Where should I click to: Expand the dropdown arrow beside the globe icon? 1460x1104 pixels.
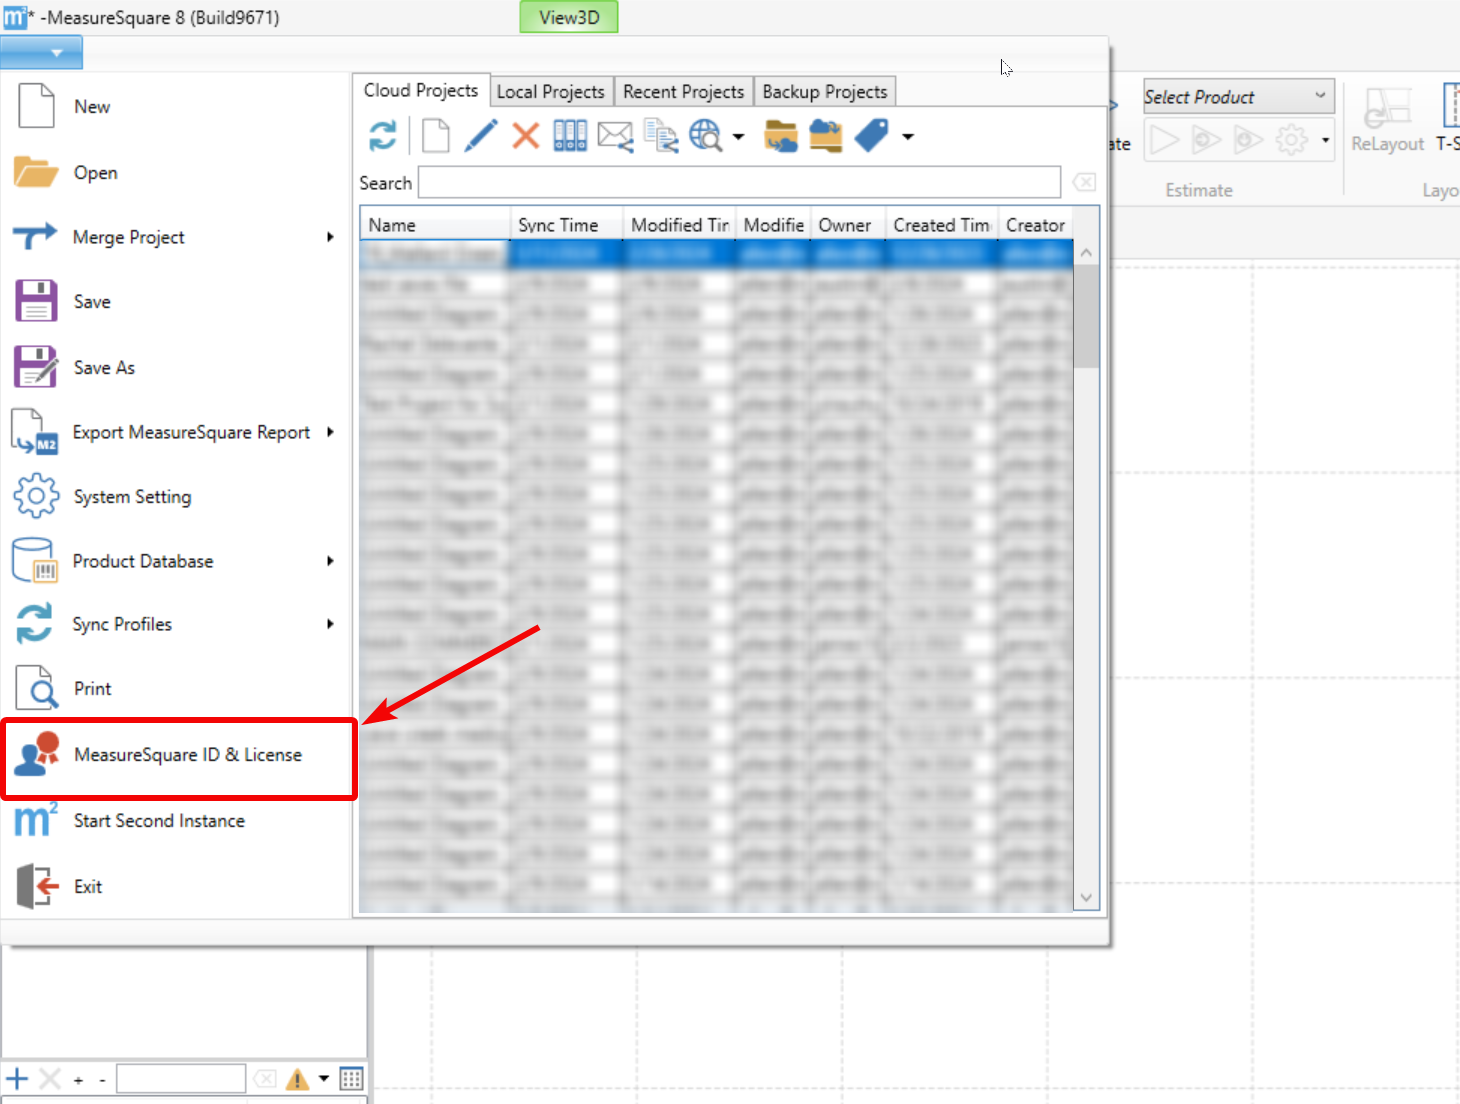(x=739, y=136)
